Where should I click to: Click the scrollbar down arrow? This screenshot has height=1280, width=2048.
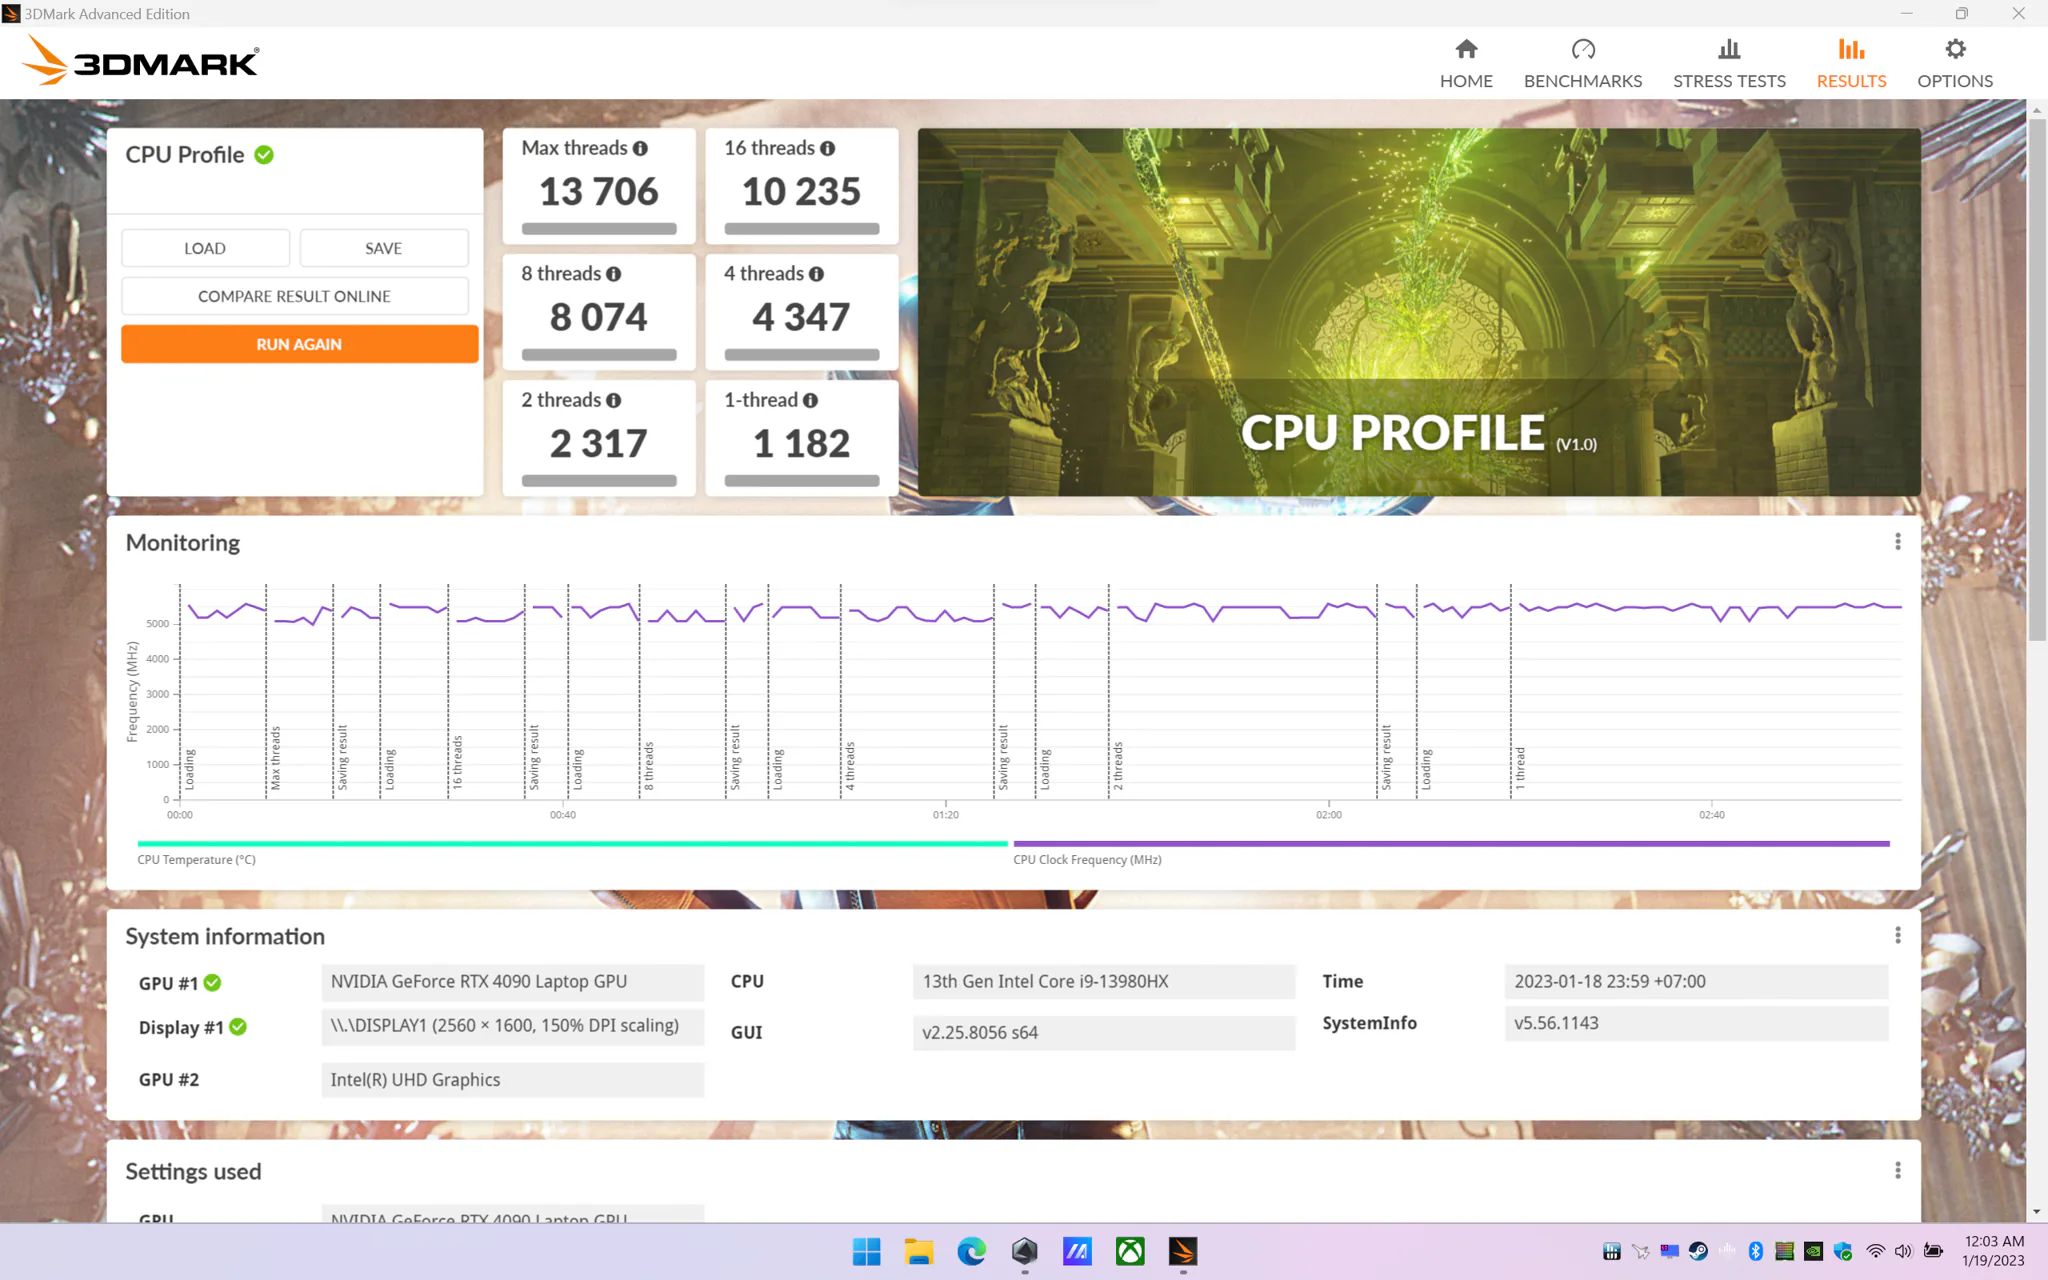point(2037,1212)
